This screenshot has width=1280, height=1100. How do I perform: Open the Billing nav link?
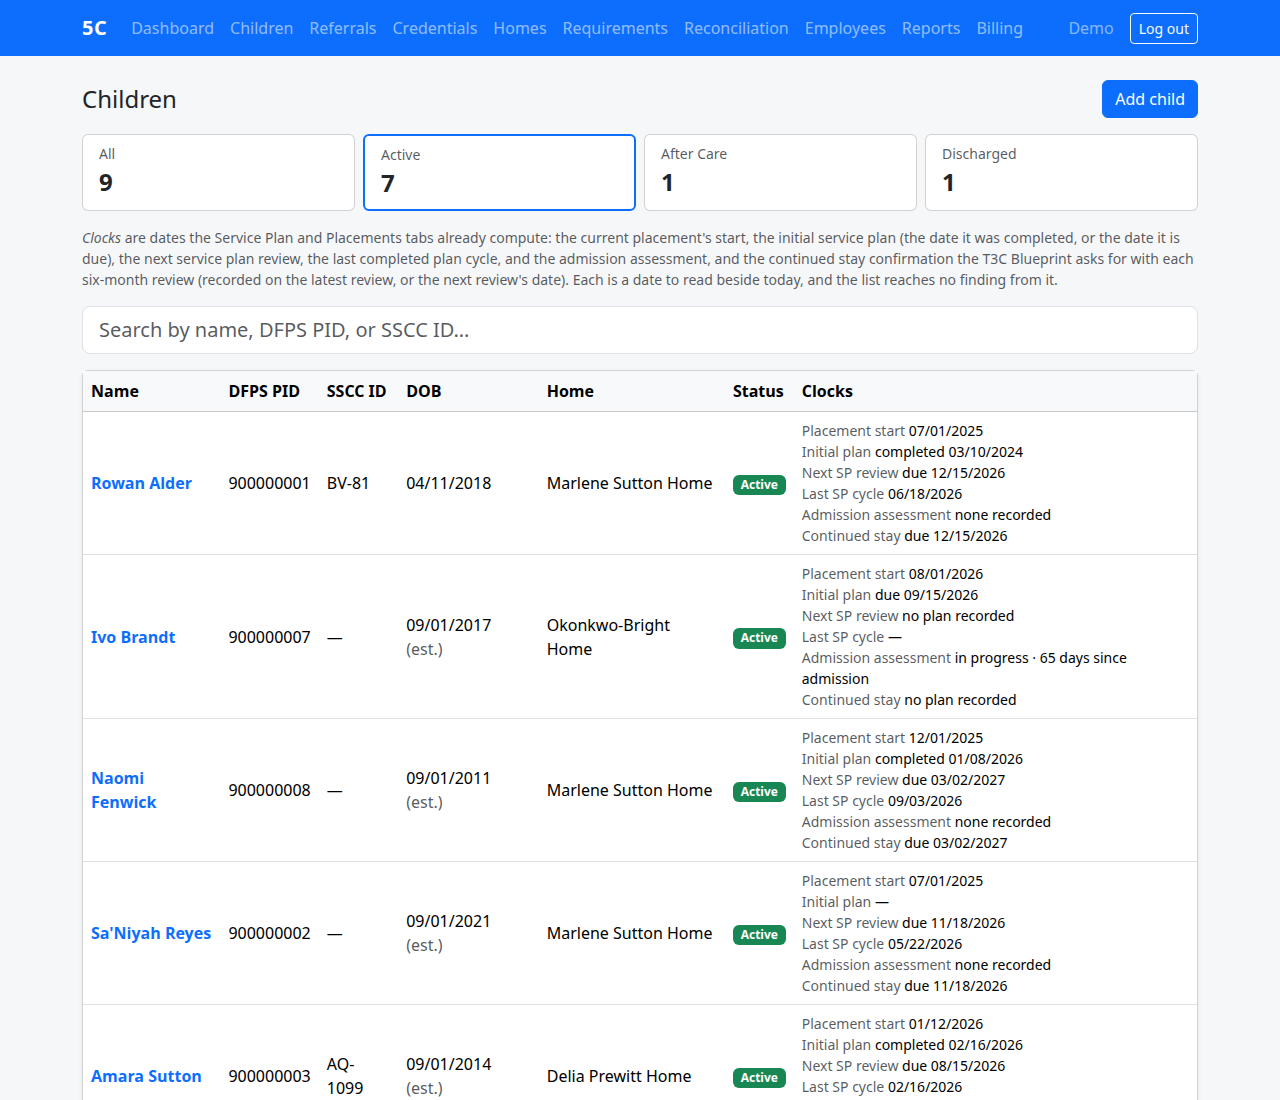(1000, 28)
